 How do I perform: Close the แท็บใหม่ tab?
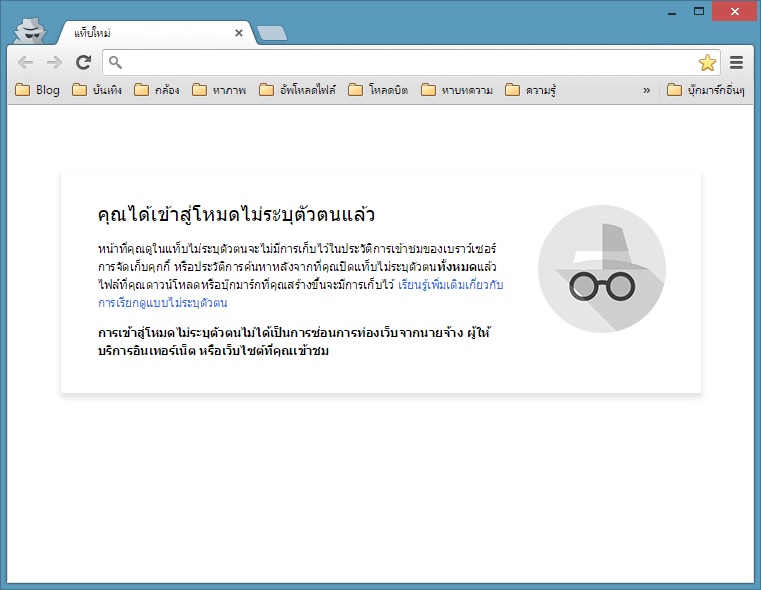click(239, 33)
